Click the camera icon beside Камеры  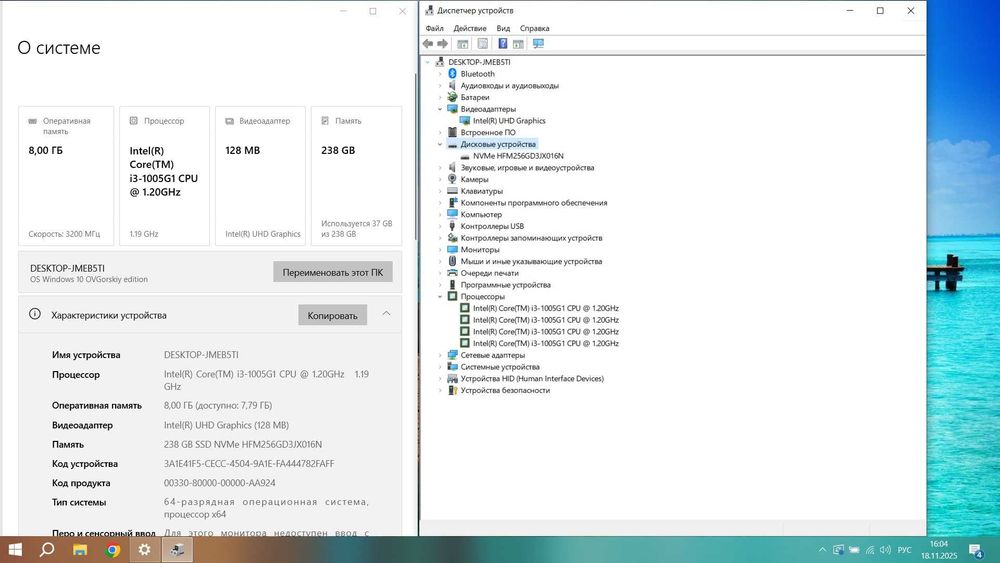[452, 179]
